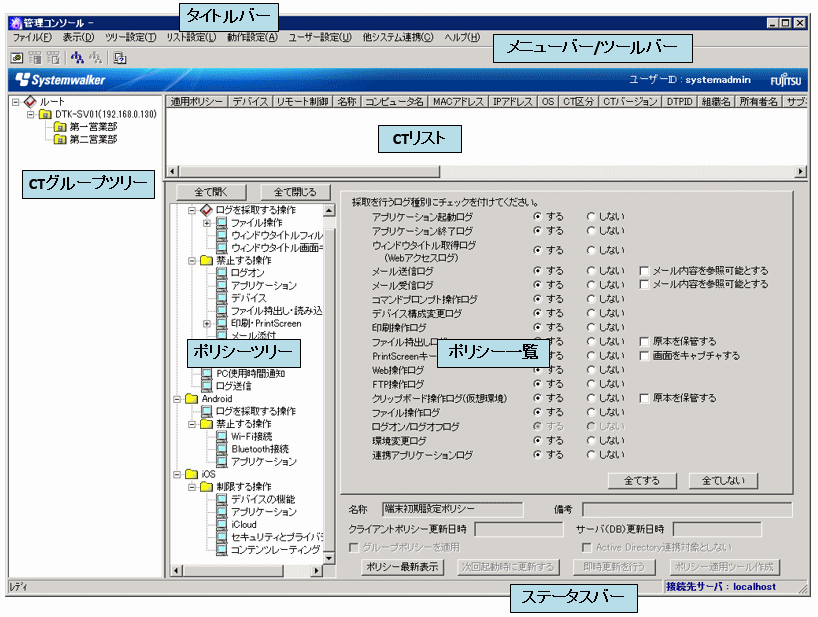Click the computer icon next to ログオン

[x=222, y=273]
